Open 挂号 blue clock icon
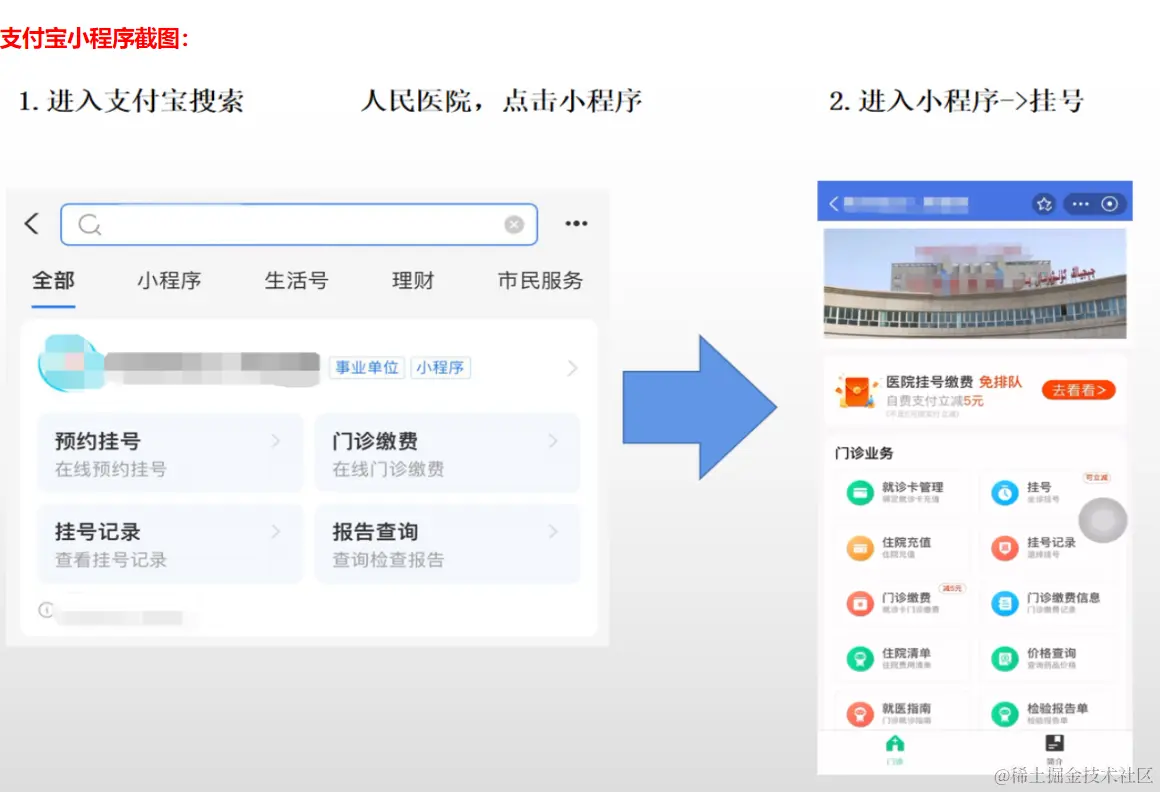Viewport: 1160px width, 792px height. [x=1005, y=493]
